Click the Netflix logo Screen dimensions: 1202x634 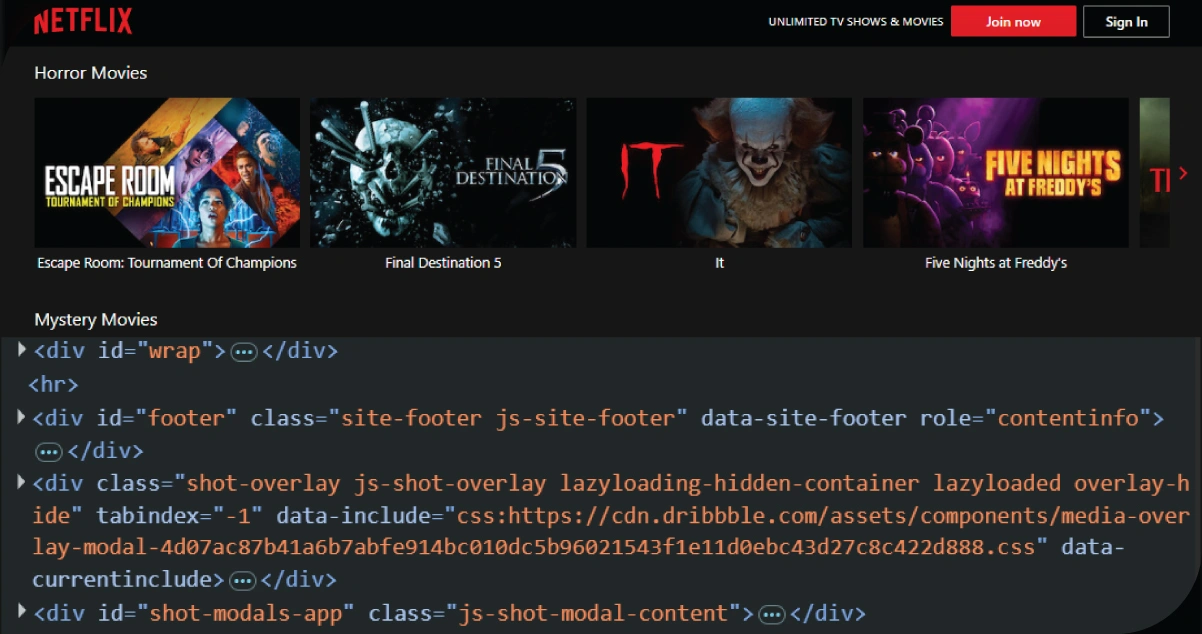click(83, 22)
